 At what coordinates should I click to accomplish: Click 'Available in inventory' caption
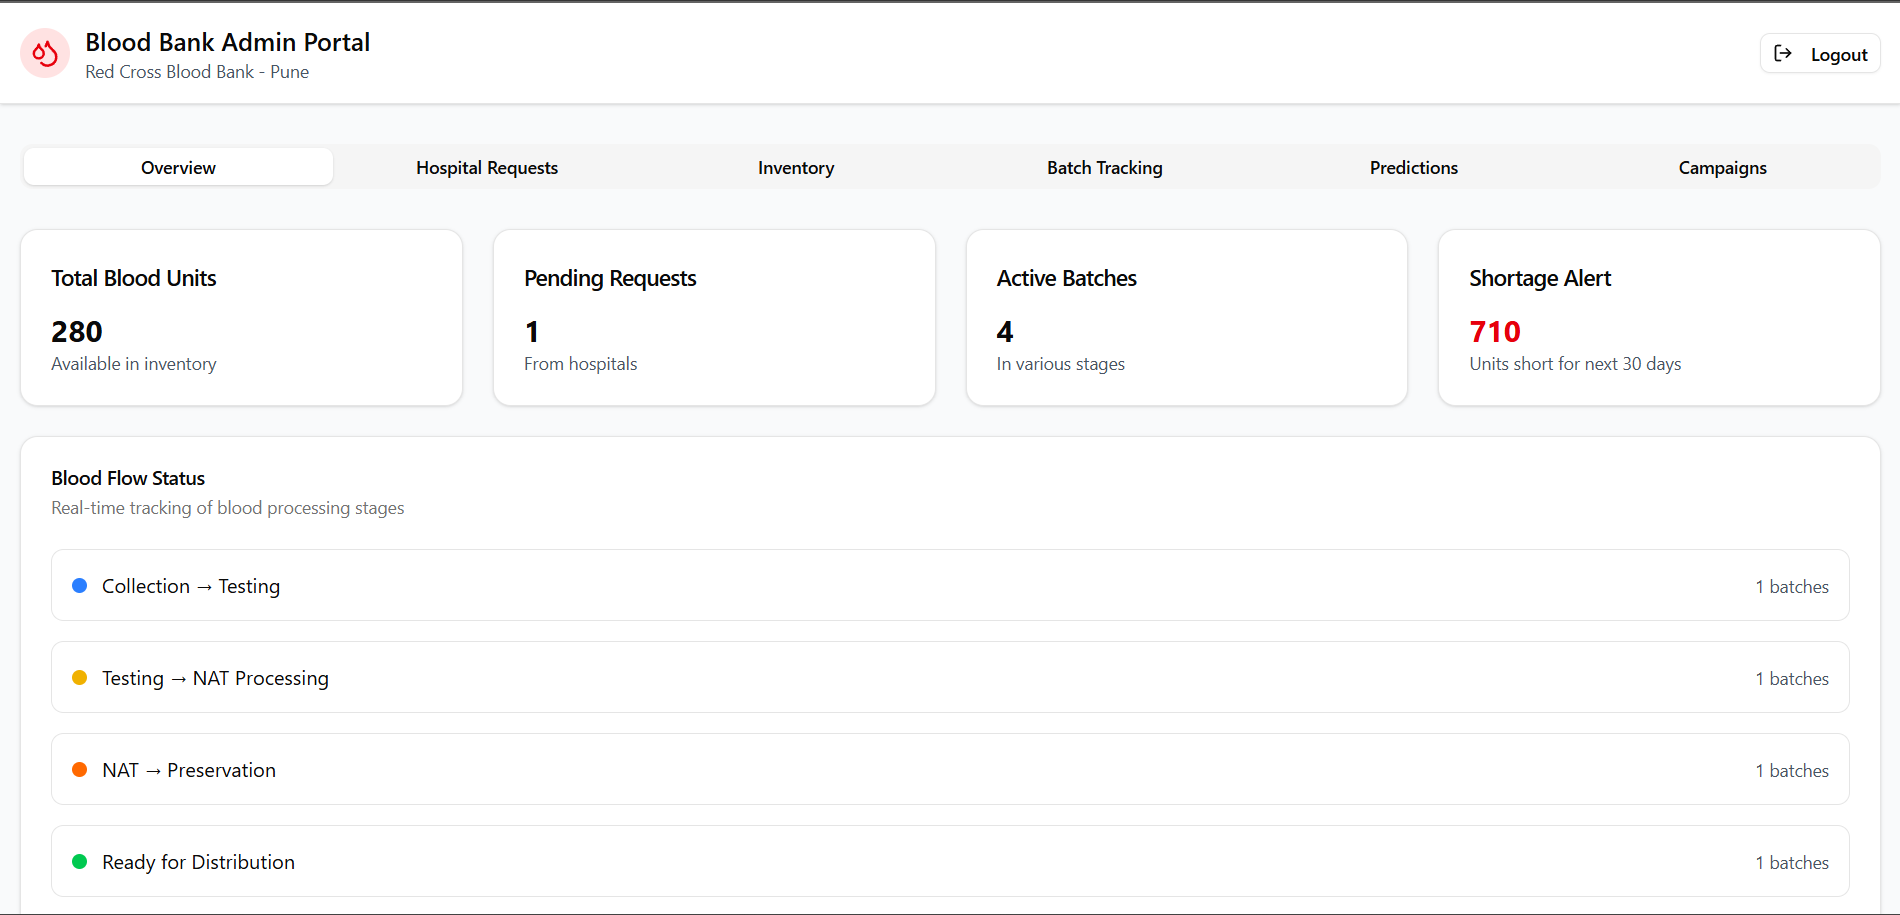[134, 364]
